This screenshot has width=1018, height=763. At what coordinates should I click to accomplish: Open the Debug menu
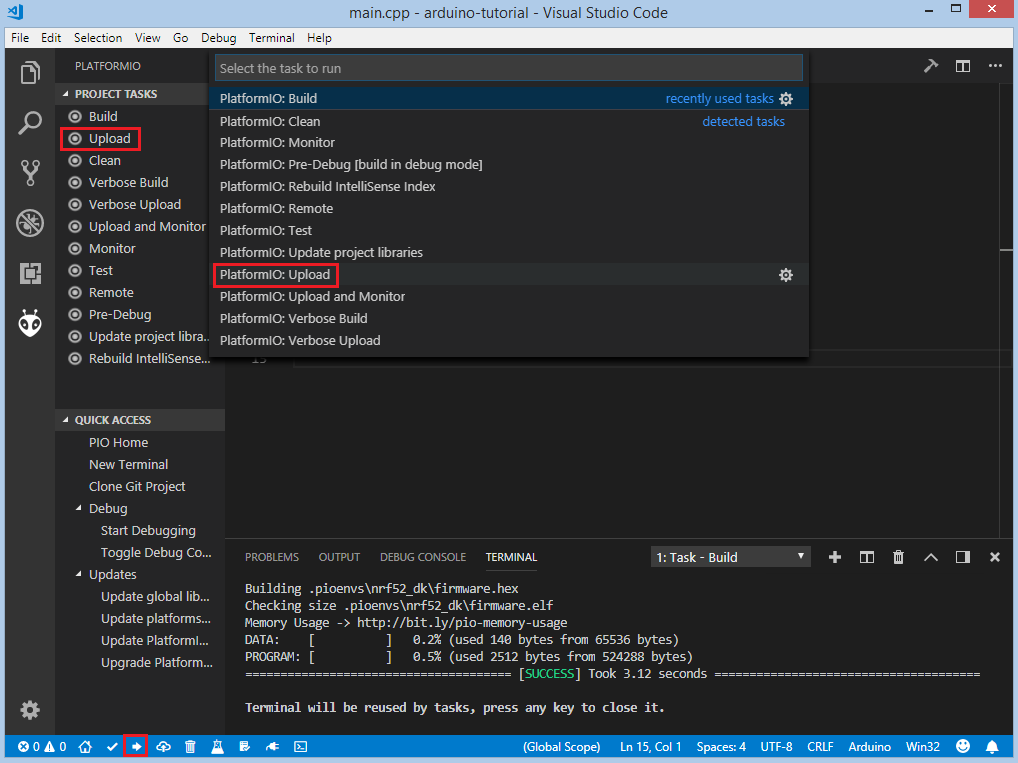point(218,38)
